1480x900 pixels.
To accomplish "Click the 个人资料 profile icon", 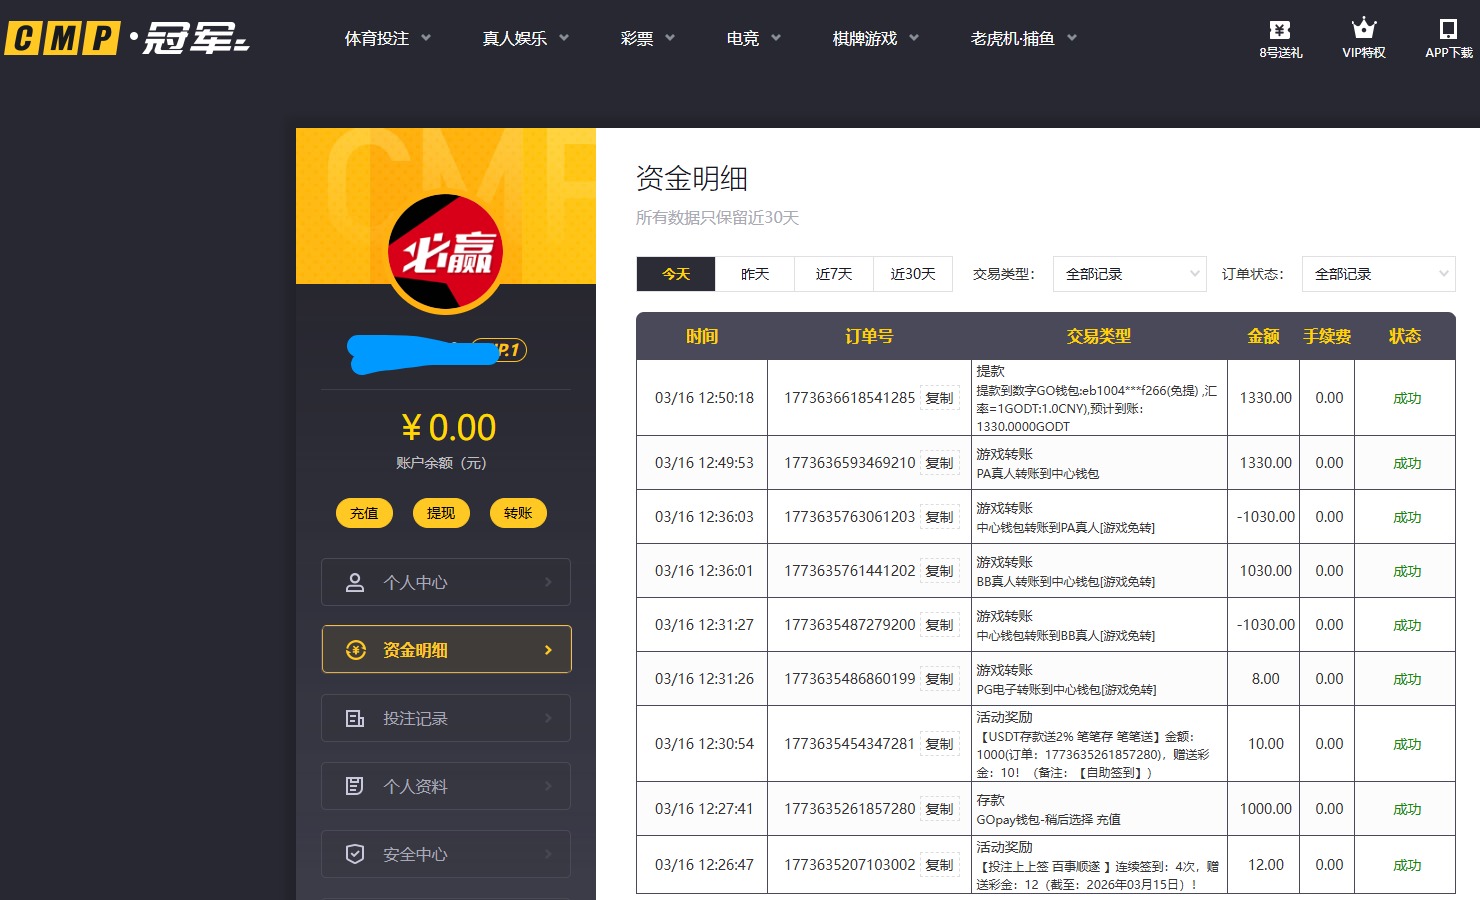I will pos(354,786).
